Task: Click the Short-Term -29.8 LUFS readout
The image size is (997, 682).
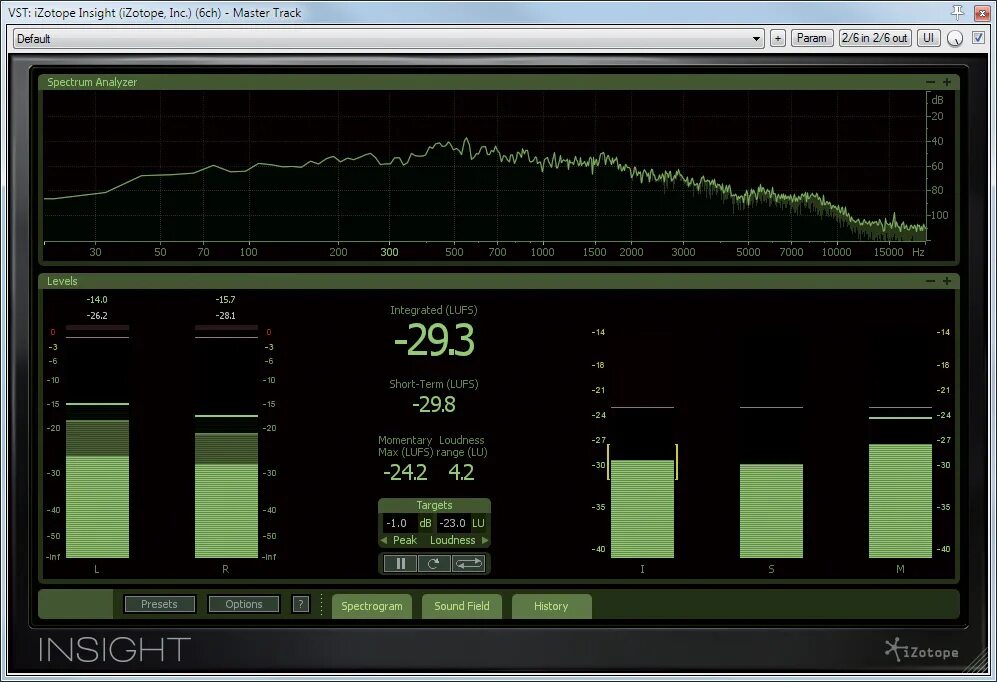Action: [x=434, y=404]
